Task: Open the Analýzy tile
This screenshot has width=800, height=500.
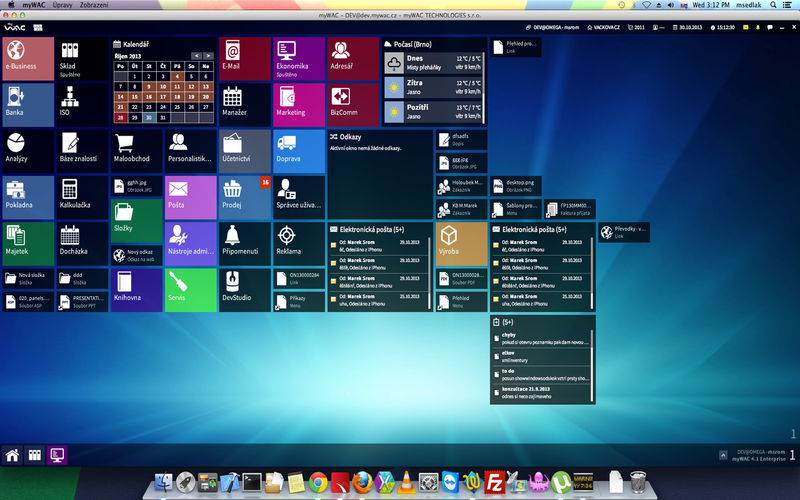Action: 28,152
